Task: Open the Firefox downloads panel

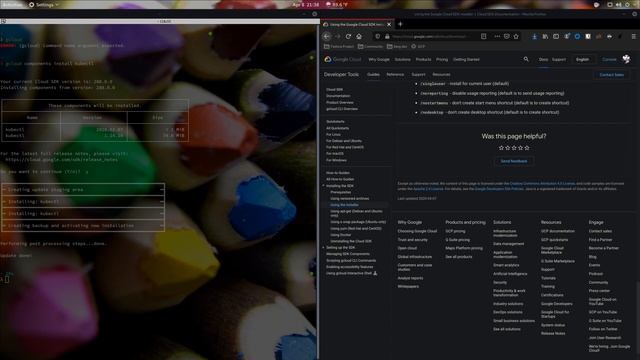Action: (534, 36)
